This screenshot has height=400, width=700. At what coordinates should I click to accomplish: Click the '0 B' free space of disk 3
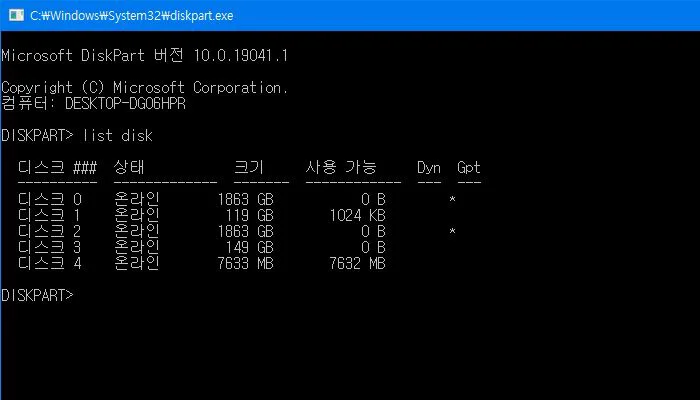[373, 247]
